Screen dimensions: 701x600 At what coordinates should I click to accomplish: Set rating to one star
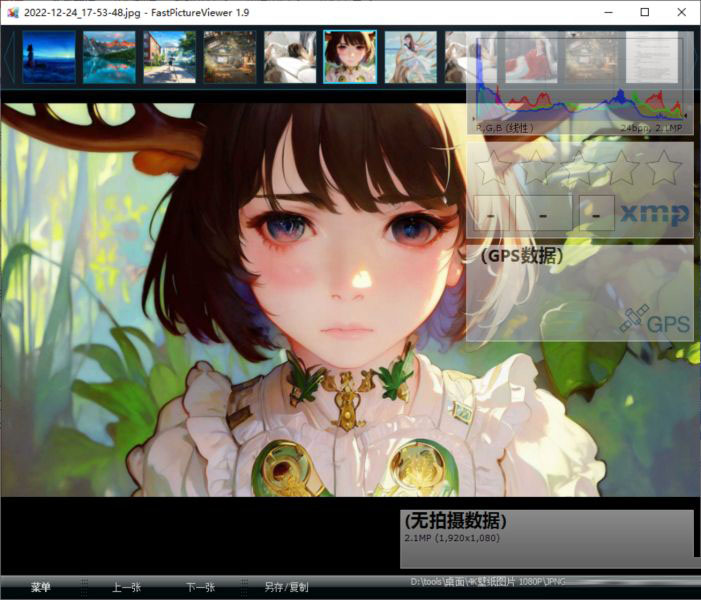(x=492, y=168)
